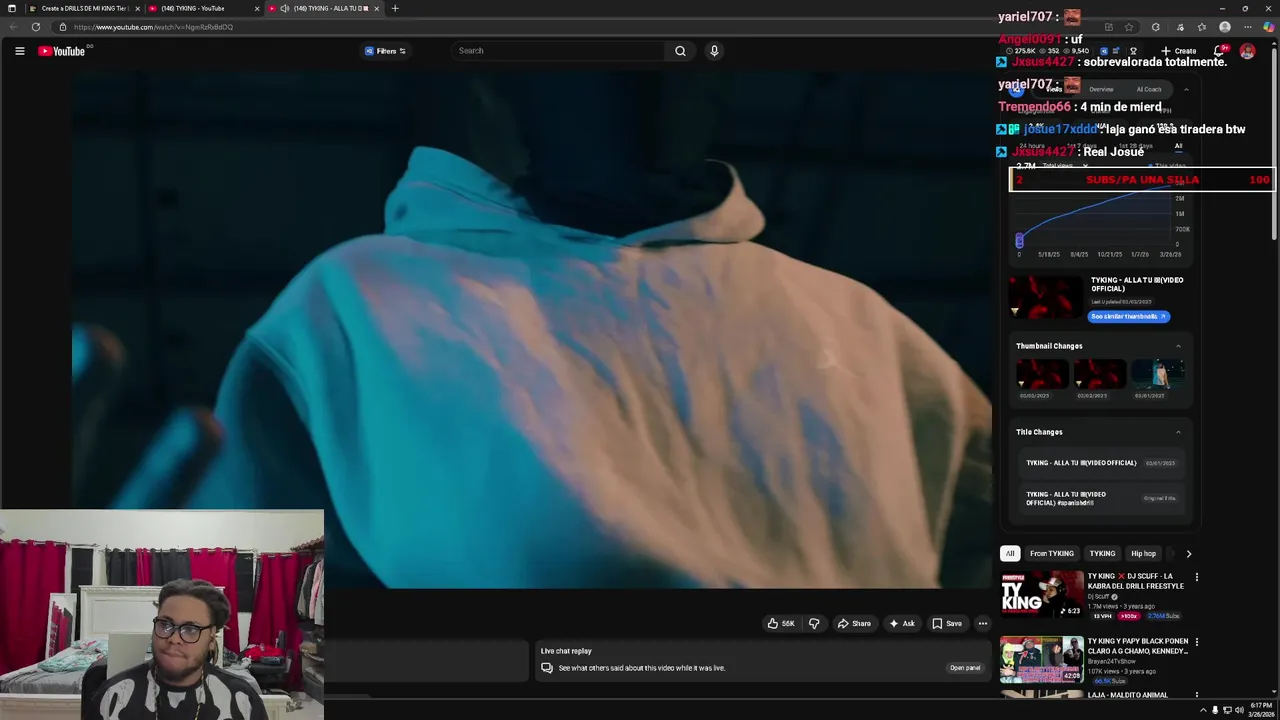Open a new browser tab

tap(395, 8)
